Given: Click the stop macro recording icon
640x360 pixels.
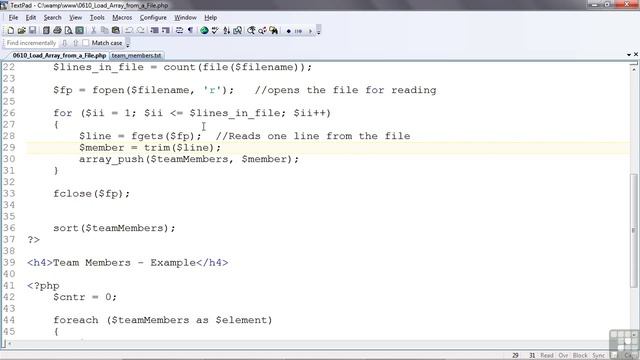Looking at the screenshot, I should [x=298, y=31].
